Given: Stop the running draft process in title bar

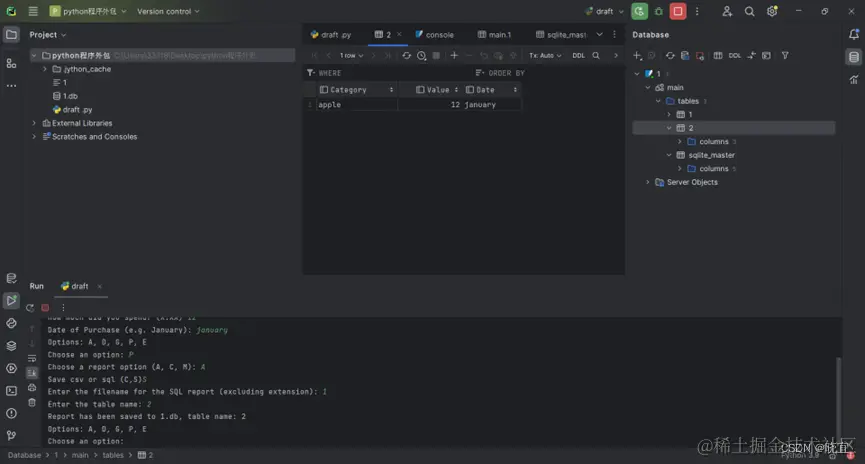Looking at the screenshot, I should [678, 11].
